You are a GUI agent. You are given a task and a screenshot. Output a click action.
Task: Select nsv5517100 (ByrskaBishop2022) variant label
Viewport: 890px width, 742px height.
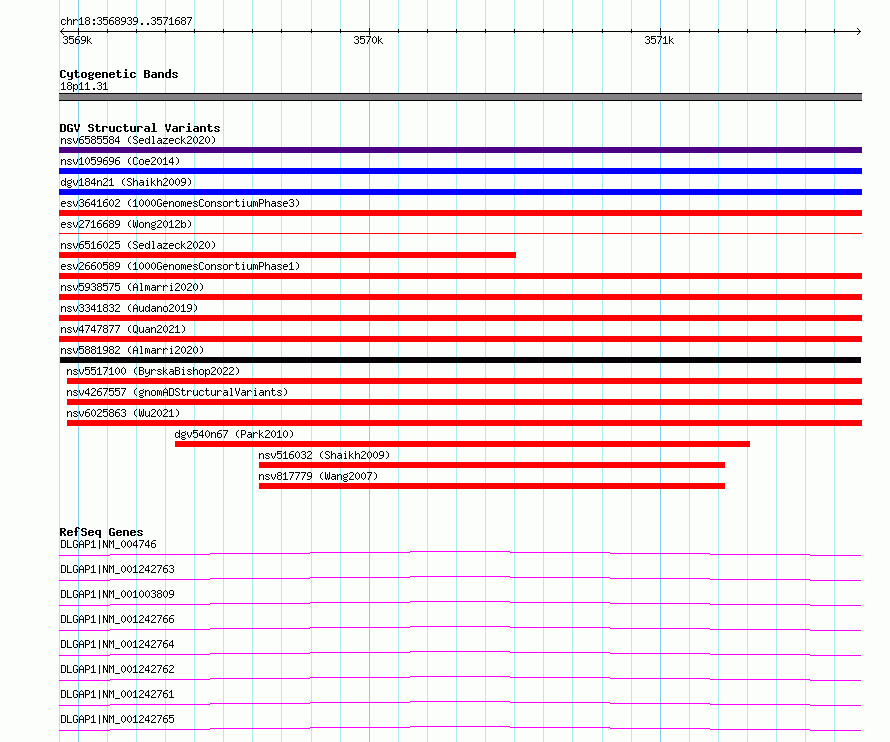(x=153, y=371)
